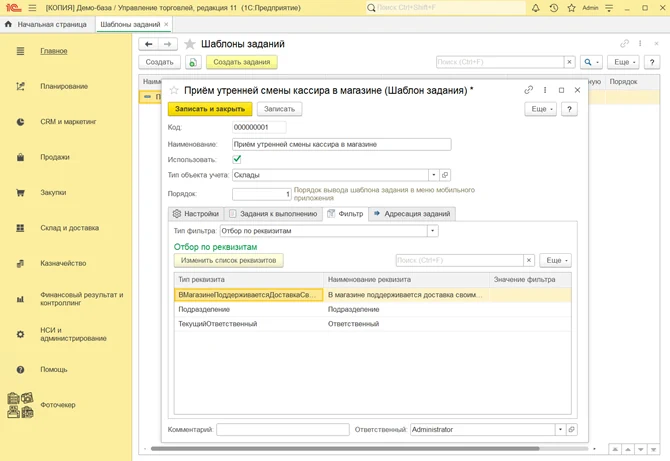Click into the Комментарий input field
Screen dimensions: 670x461
[x=282, y=430]
